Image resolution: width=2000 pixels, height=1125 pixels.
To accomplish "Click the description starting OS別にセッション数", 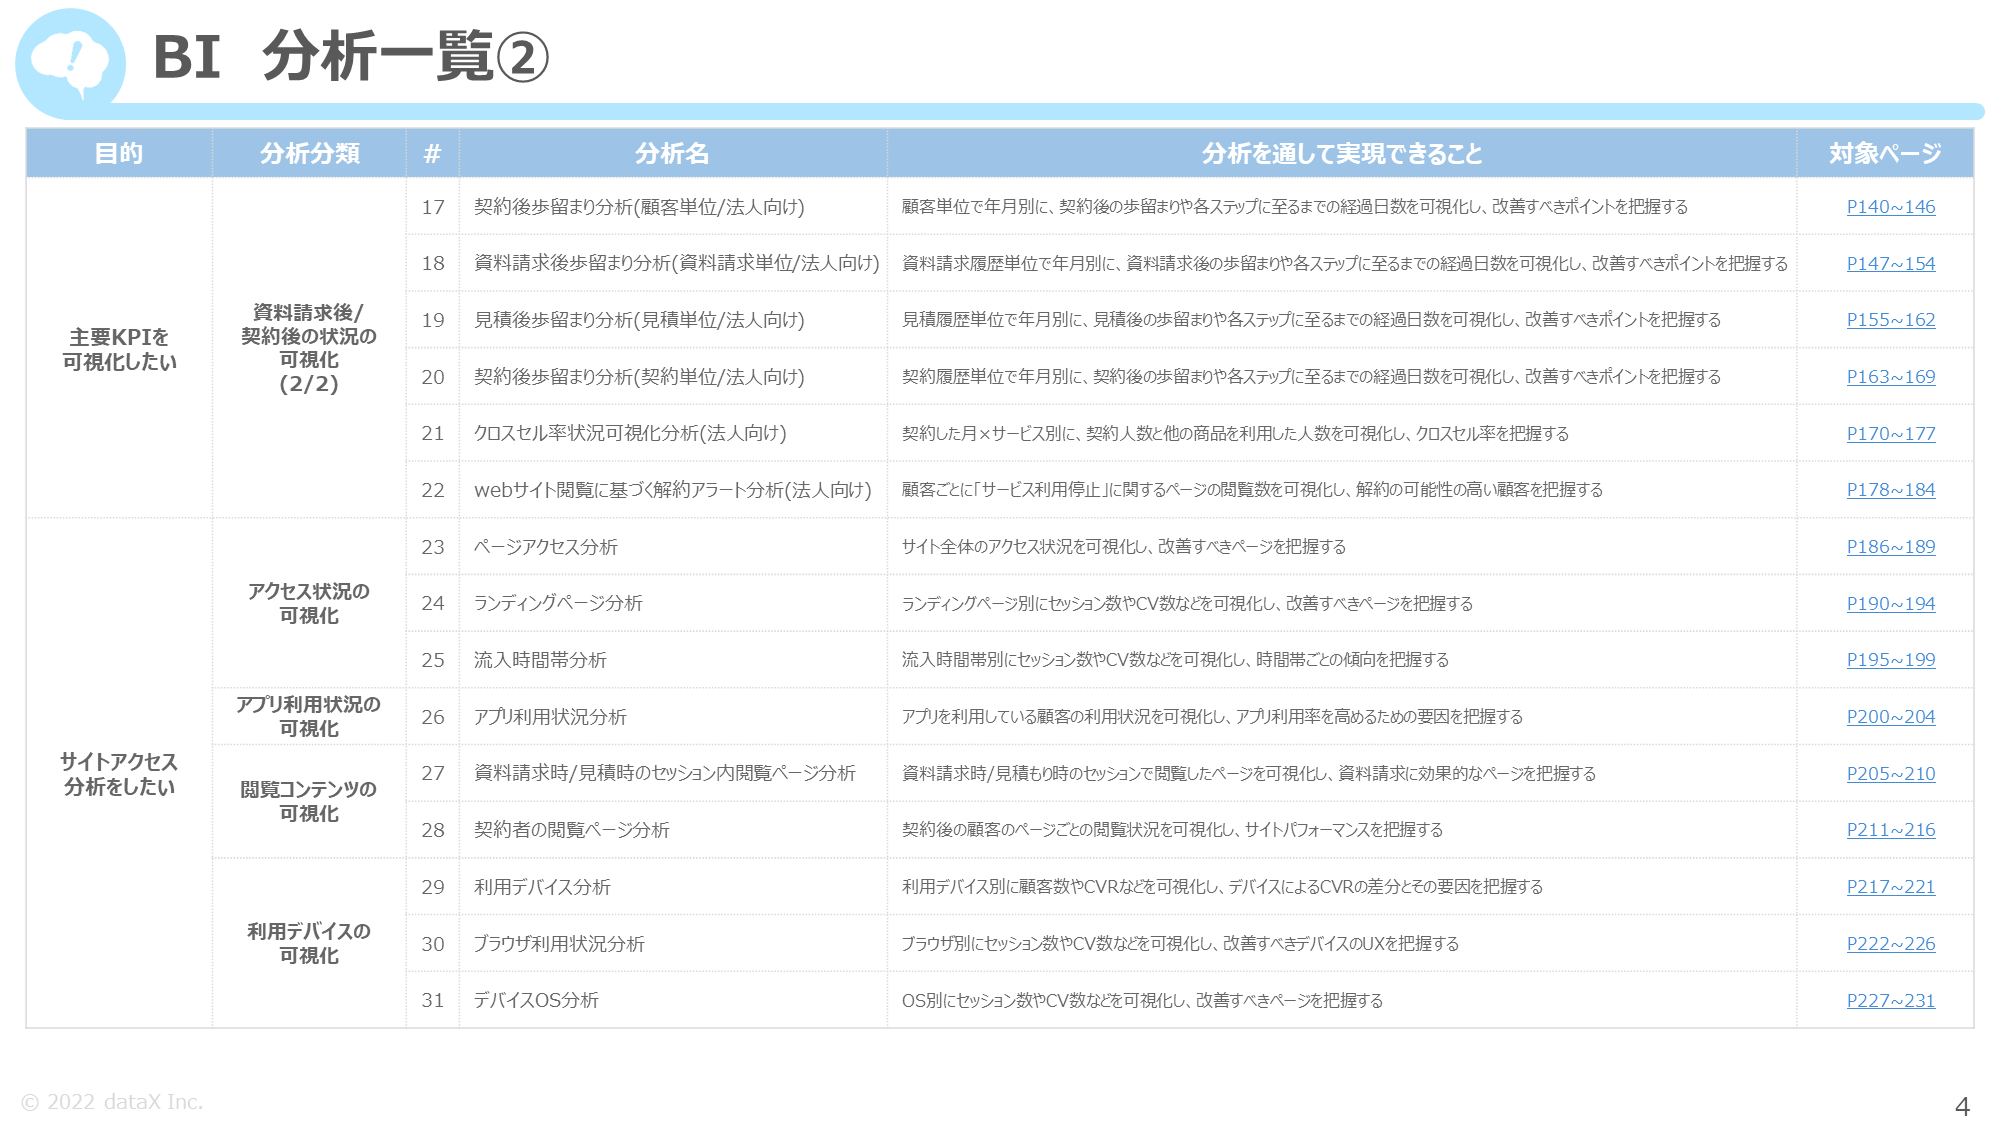I will point(1142,1001).
